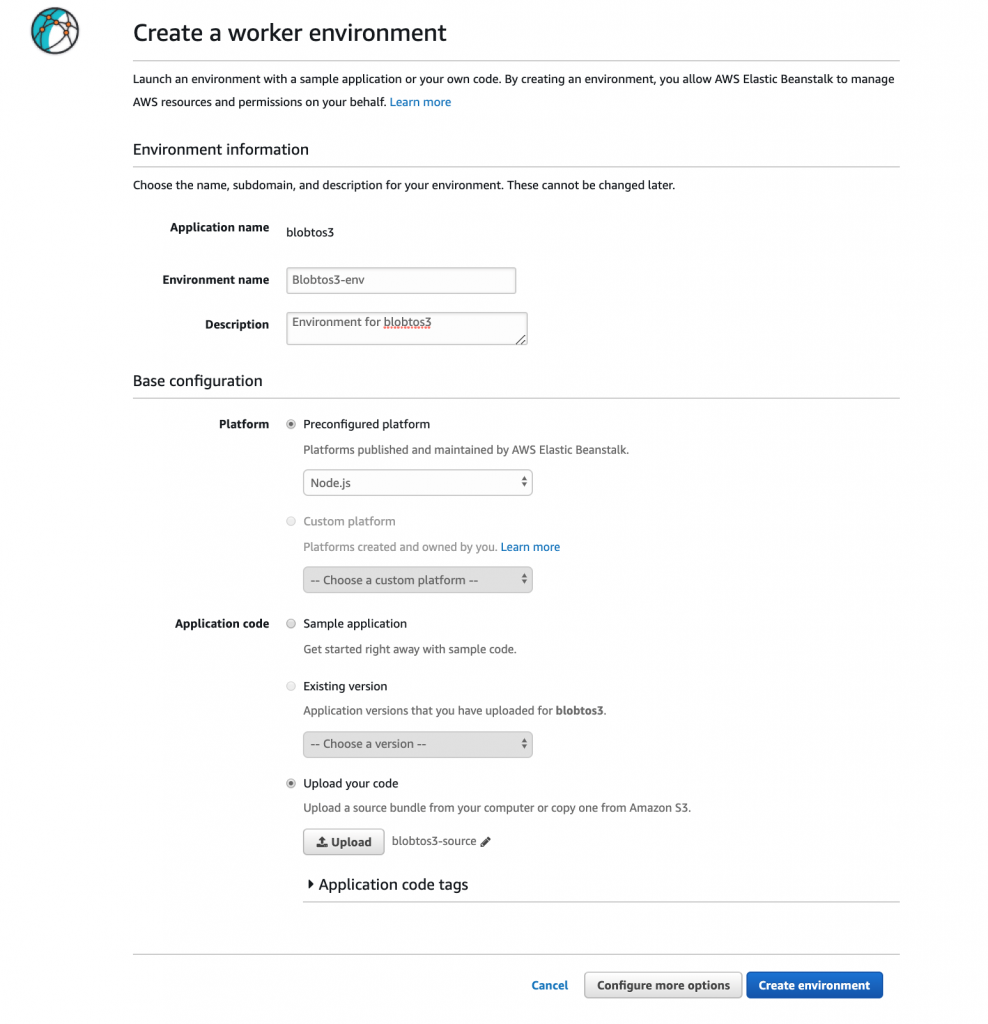Click Learn more under Custom platform
This screenshot has width=988, height=1024.
coord(530,546)
